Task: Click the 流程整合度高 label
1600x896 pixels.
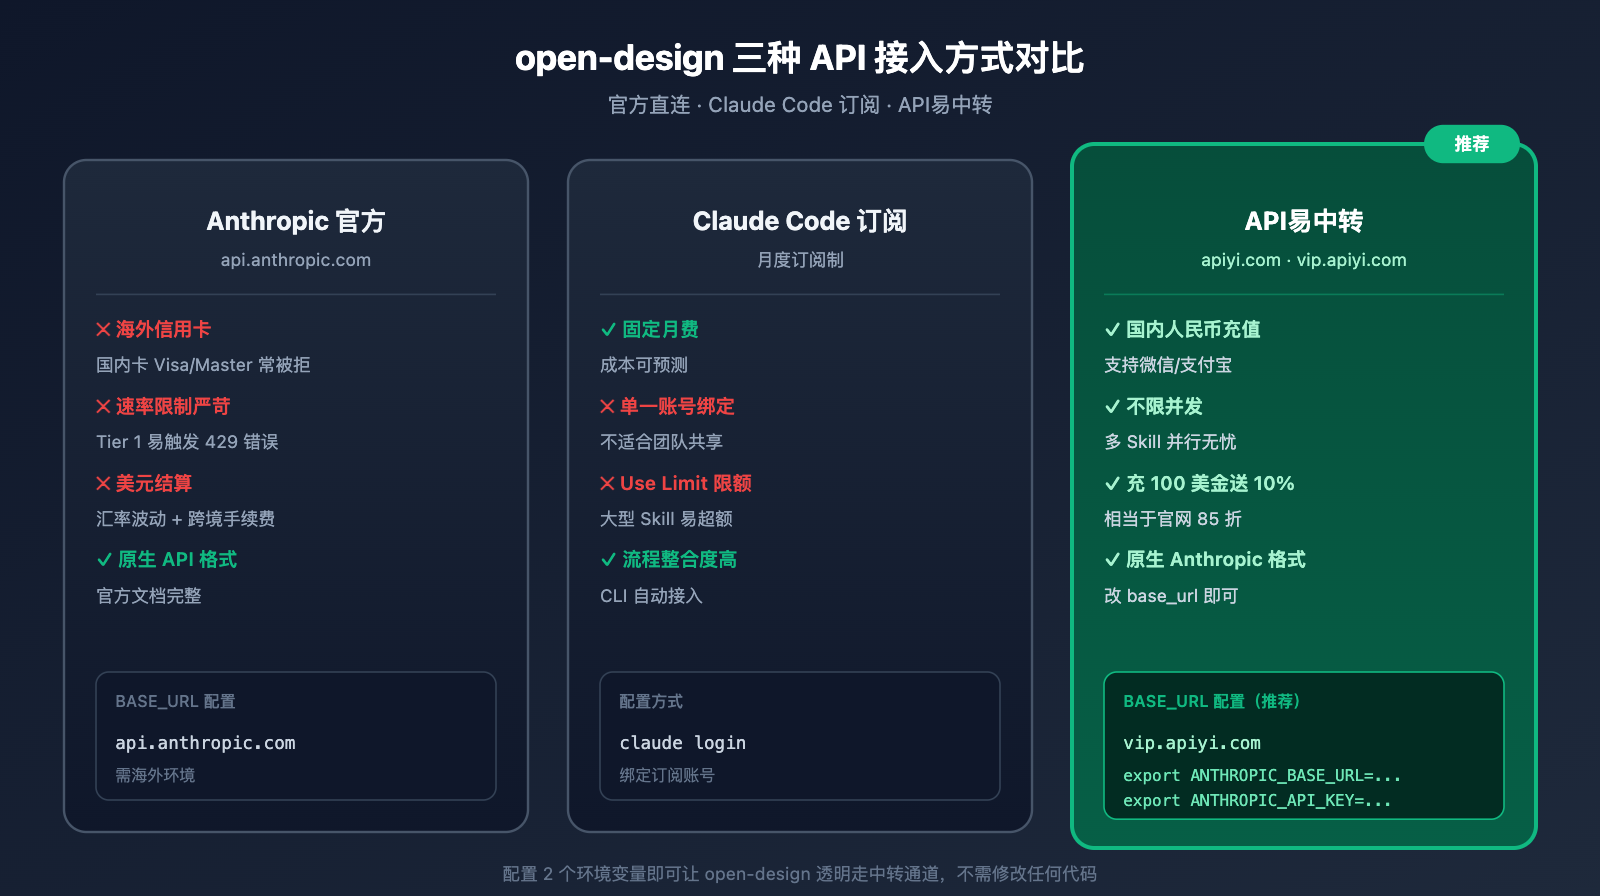Action: click(679, 560)
